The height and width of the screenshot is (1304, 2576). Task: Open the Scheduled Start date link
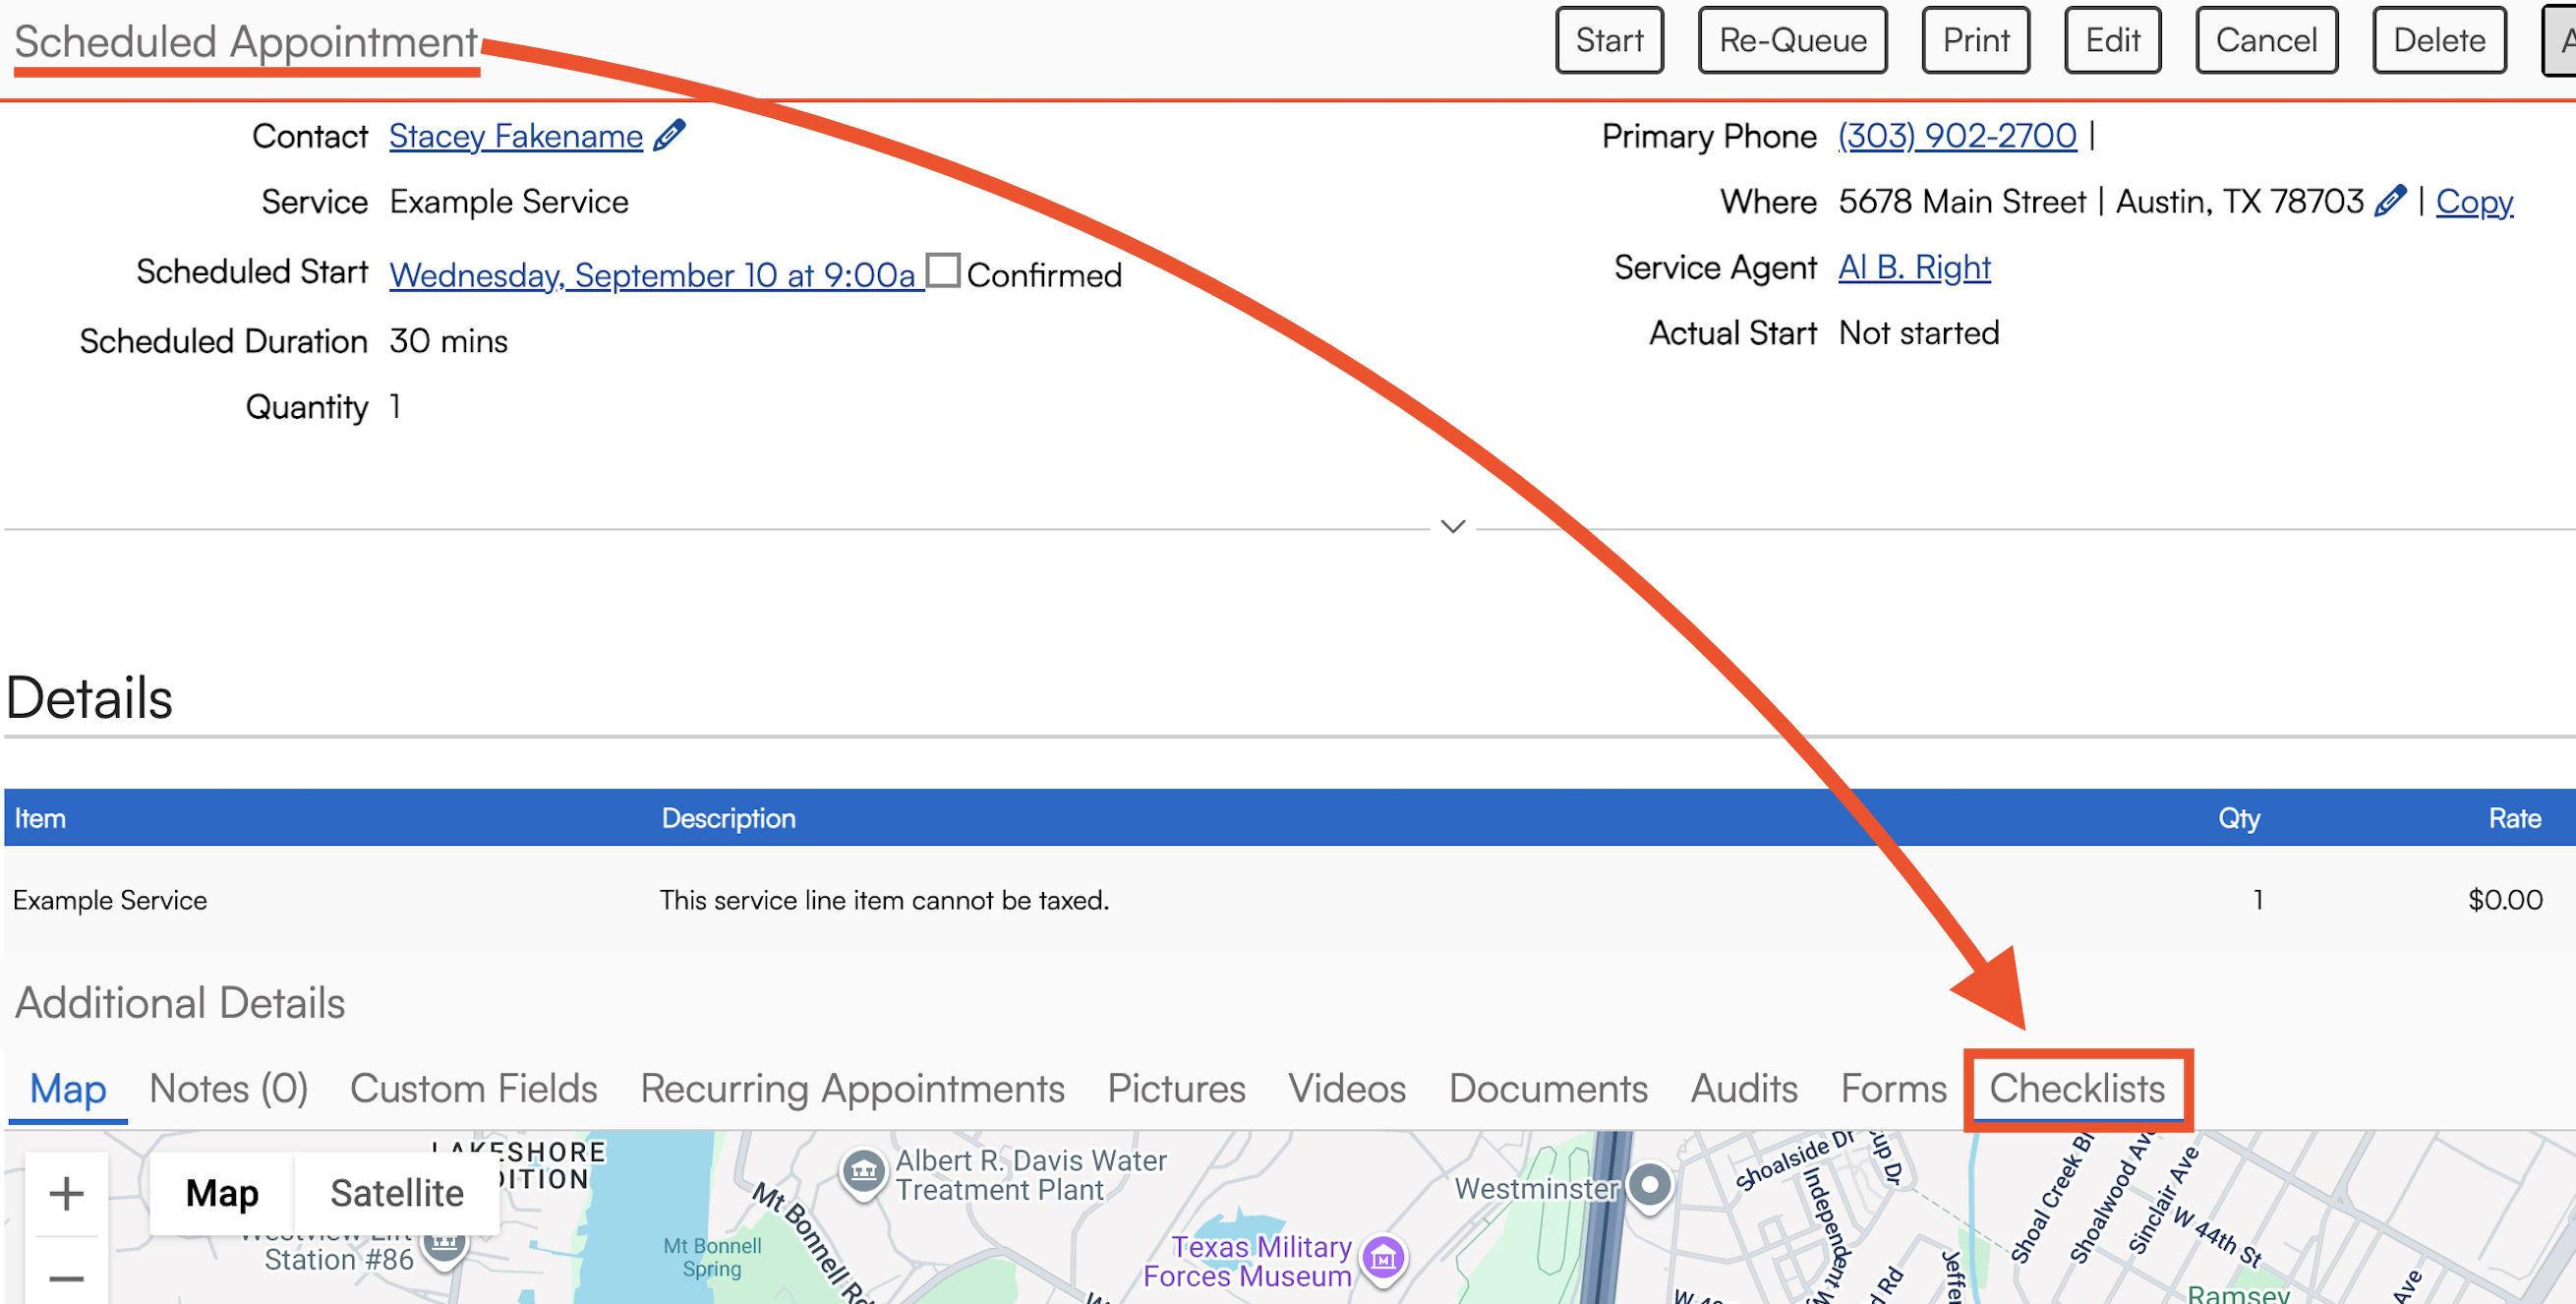(652, 274)
